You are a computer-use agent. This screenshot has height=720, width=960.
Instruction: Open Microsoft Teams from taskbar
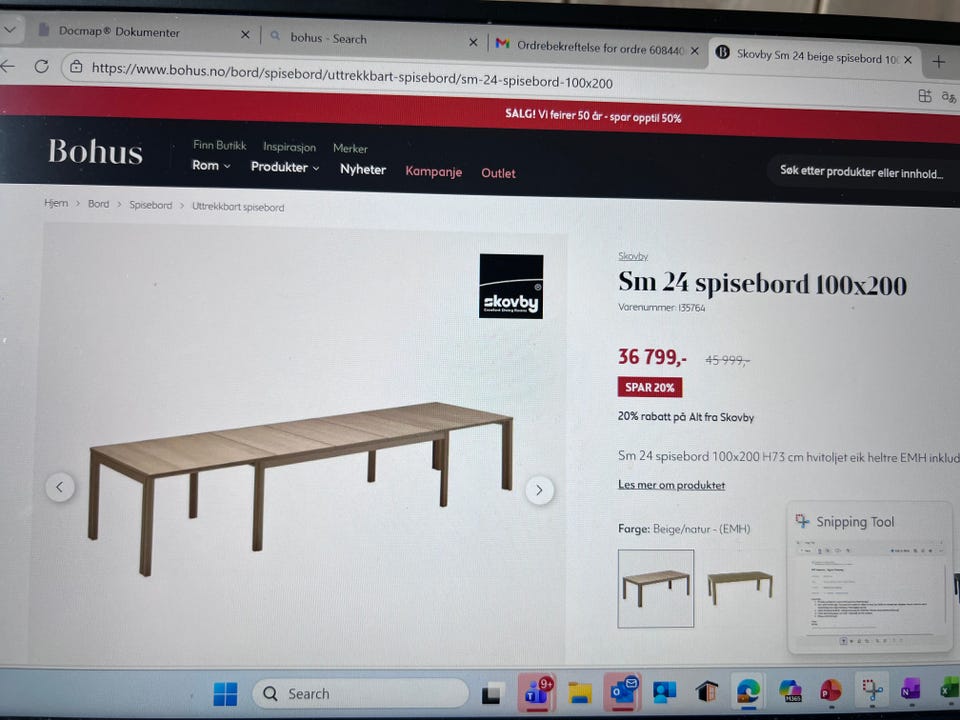[x=537, y=692]
